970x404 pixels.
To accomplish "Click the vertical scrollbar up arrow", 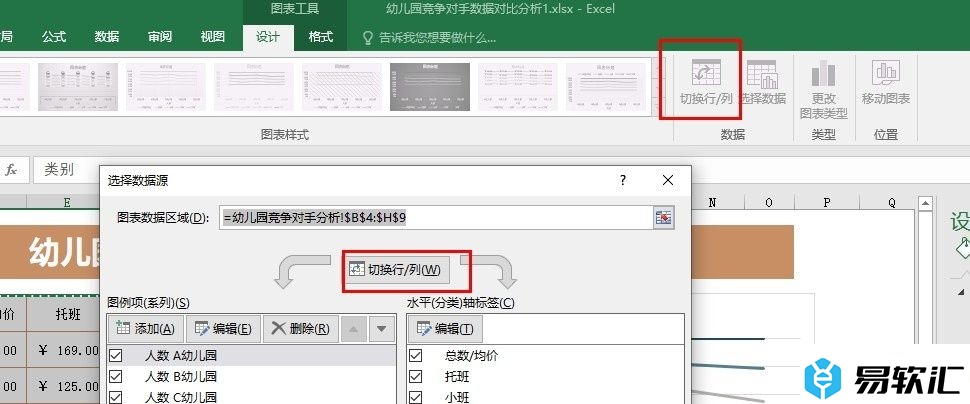I will [925, 204].
